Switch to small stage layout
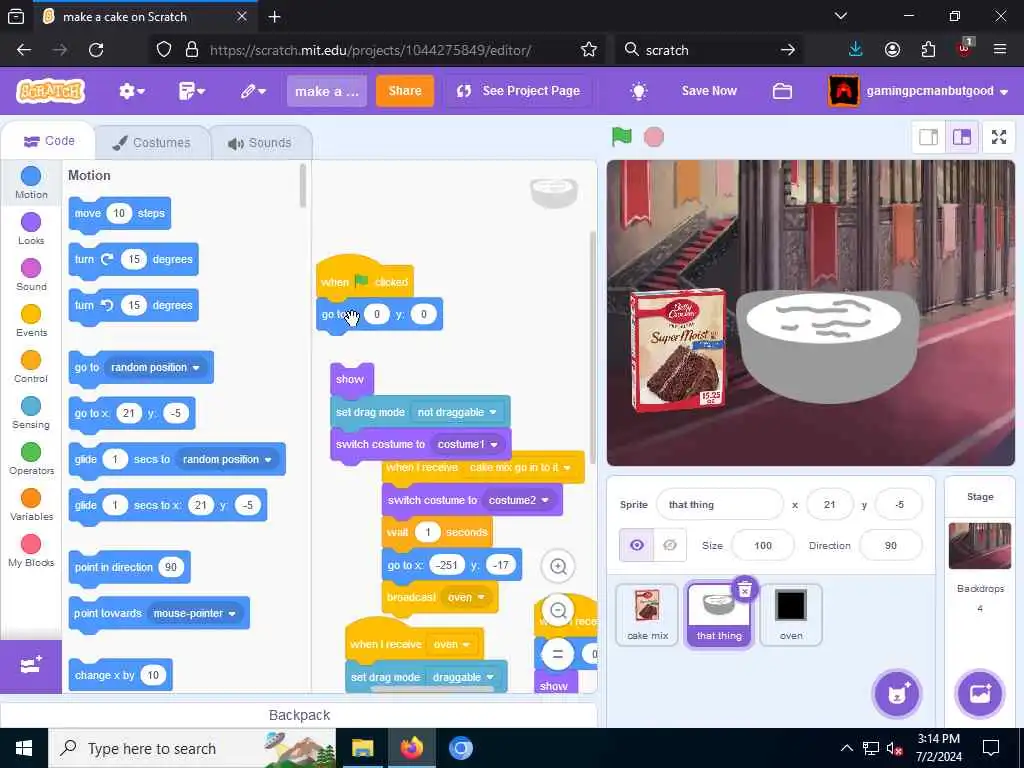Screen dimensions: 1024x768 coord(929,137)
